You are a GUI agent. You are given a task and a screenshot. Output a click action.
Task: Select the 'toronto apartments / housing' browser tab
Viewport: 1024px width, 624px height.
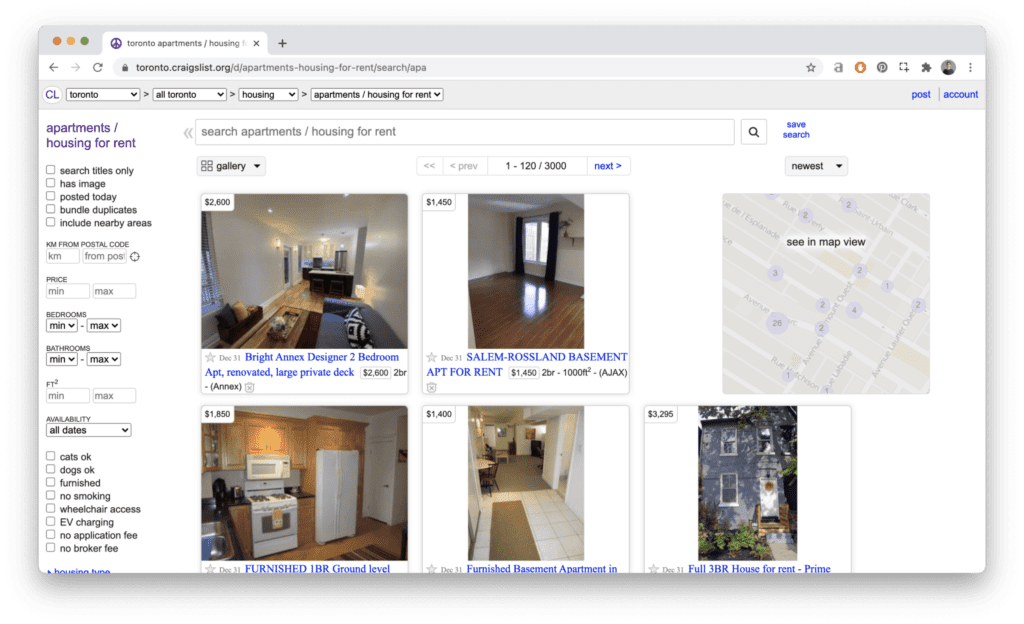pyautogui.click(x=180, y=43)
